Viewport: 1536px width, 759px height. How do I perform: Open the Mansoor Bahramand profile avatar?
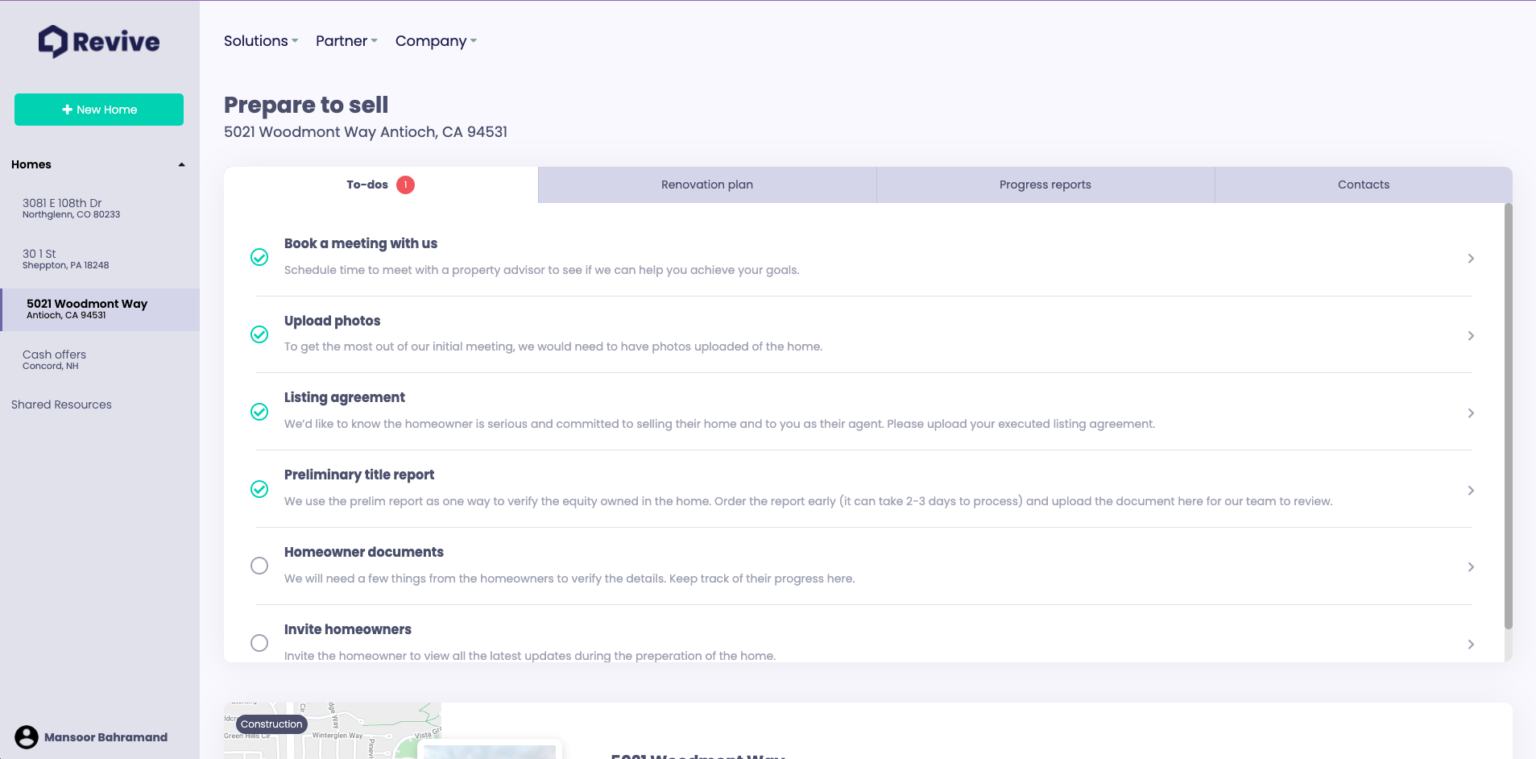click(x=27, y=737)
